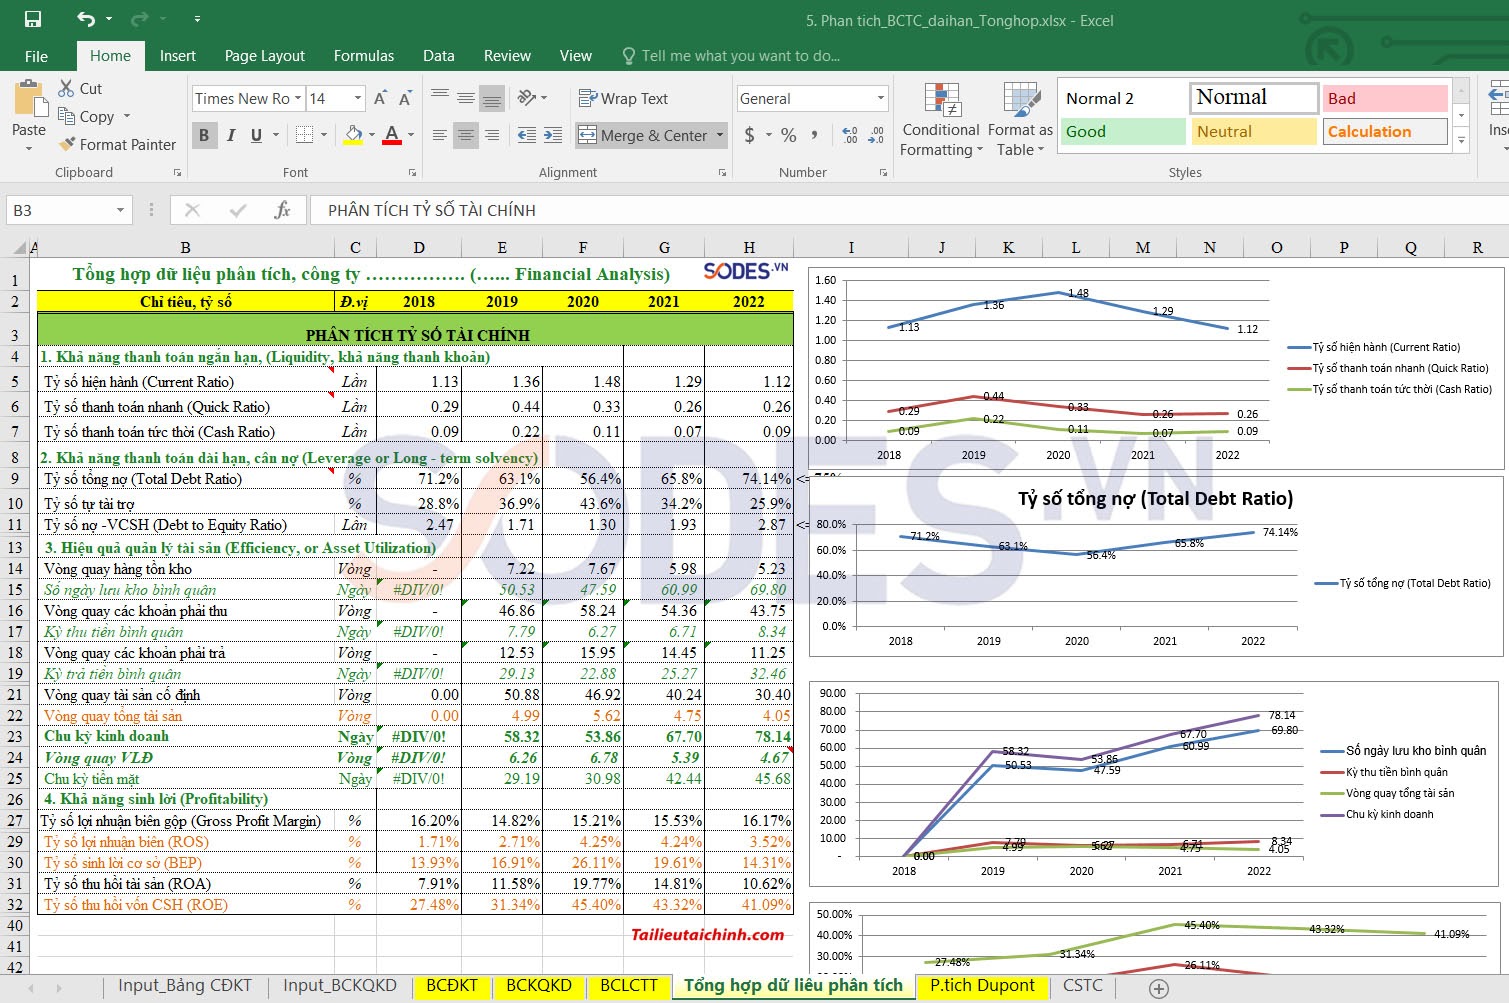Click the Increase Font Size icon

pos(380,98)
